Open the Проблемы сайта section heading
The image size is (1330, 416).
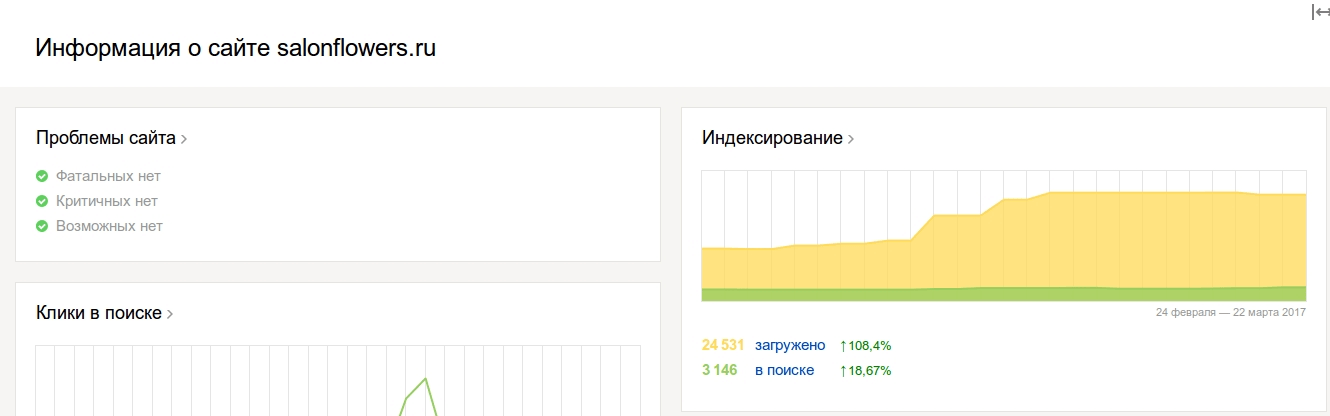tap(106, 138)
